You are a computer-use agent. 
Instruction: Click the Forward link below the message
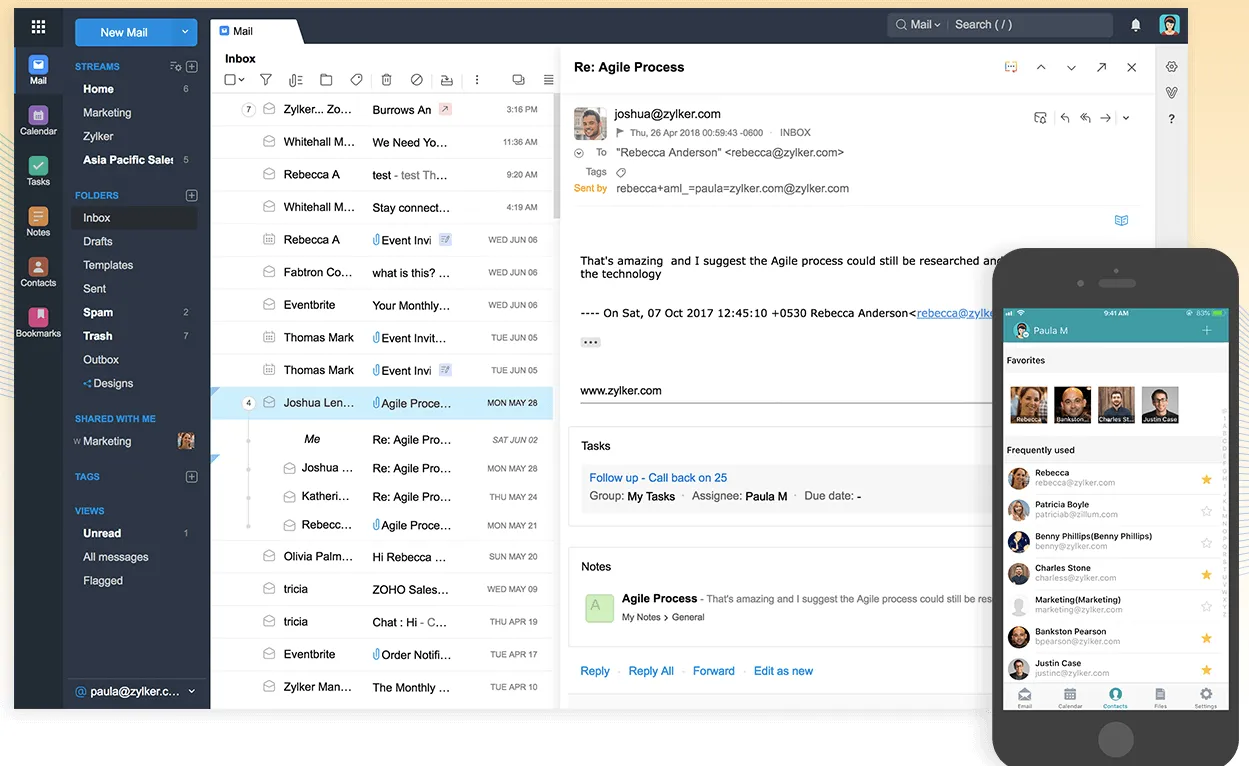click(713, 671)
